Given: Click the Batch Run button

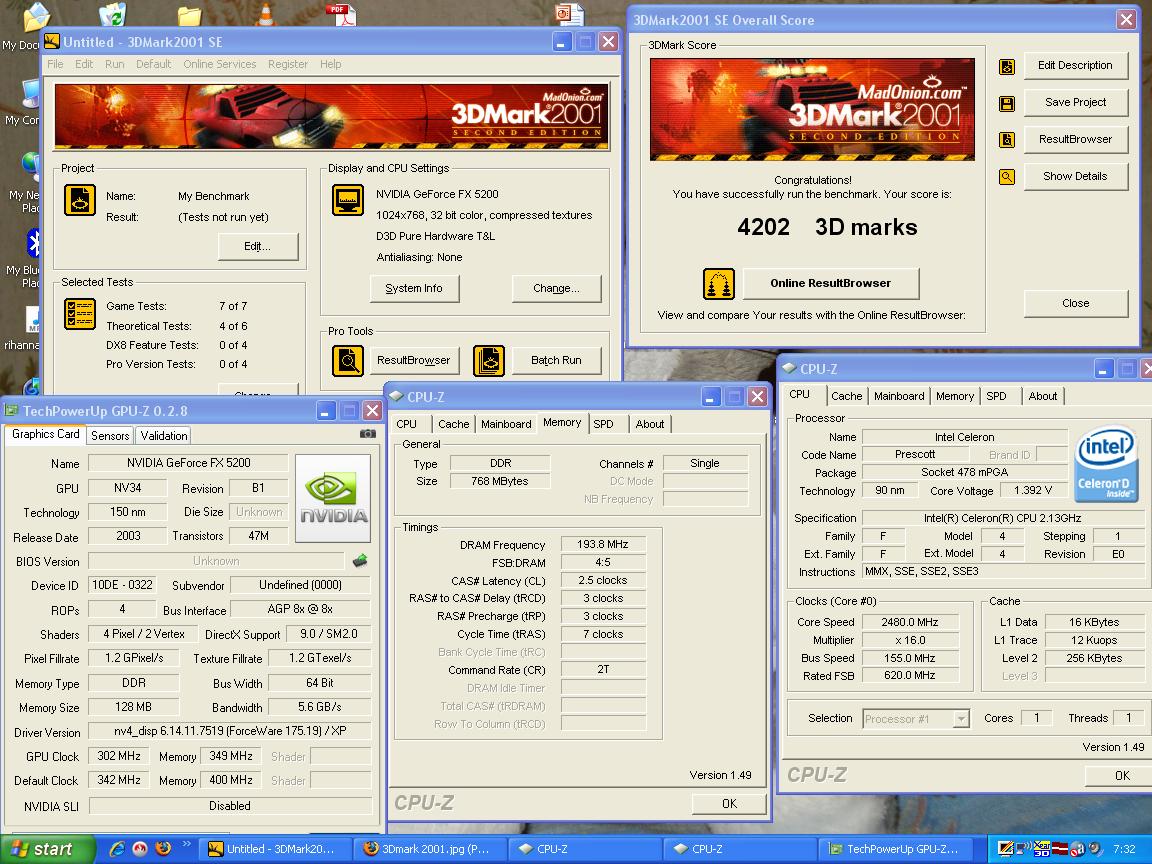Looking at the screenshot, I should pyautogui.click(x=556, y=361).
